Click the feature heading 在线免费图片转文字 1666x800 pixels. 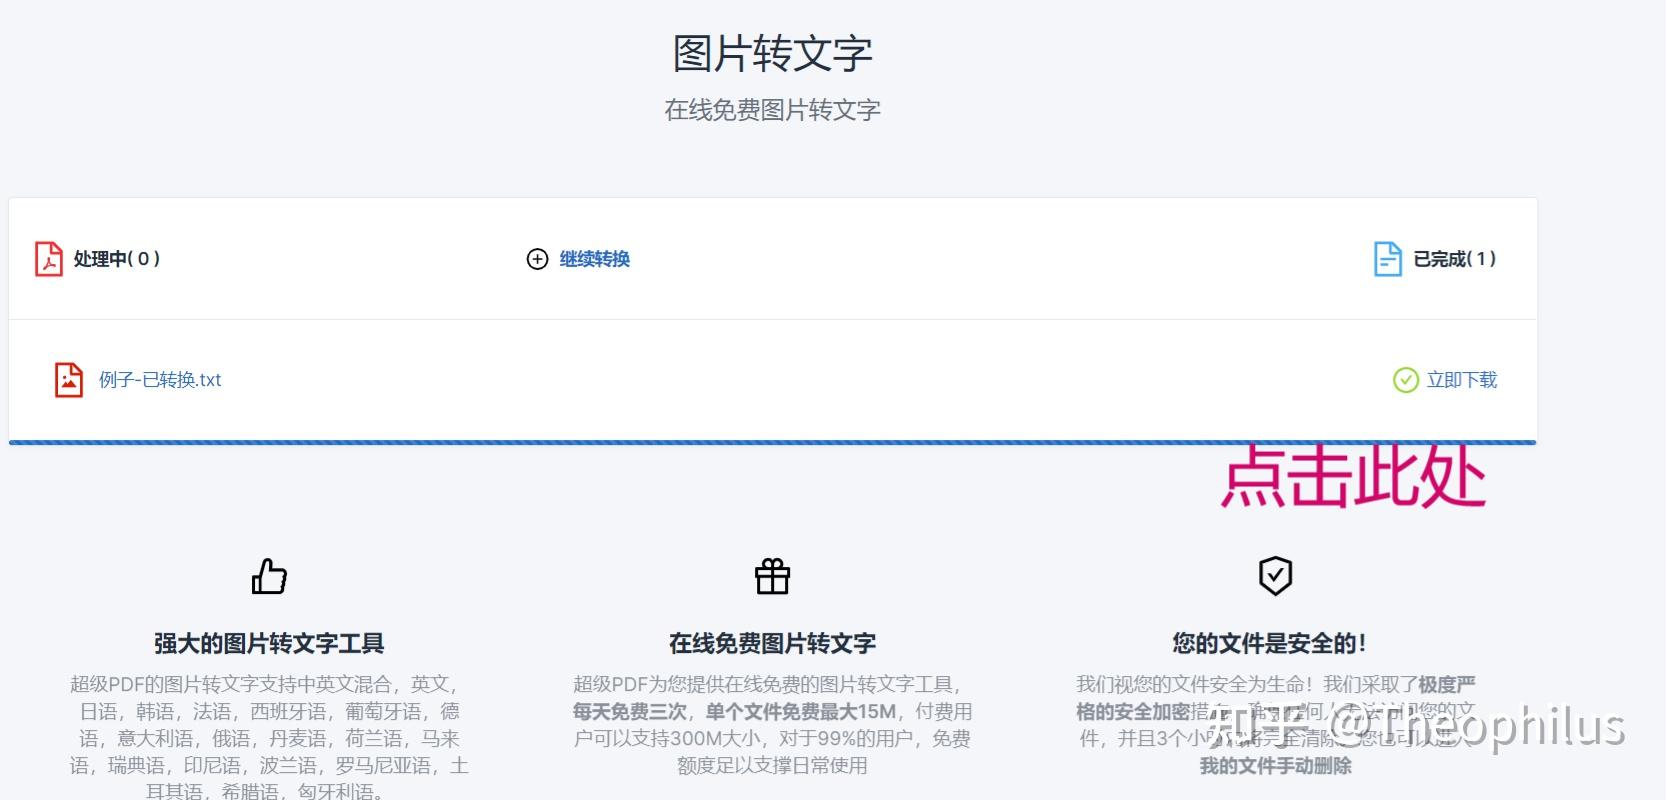(x=772, y=643)
